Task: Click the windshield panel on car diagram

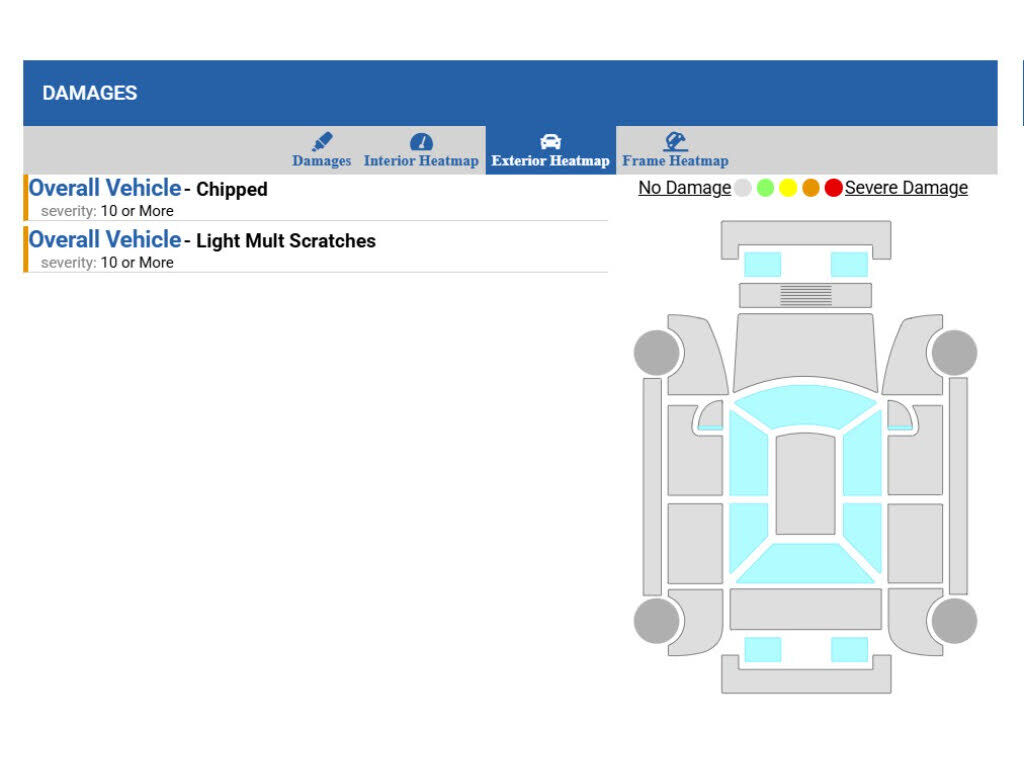Action: (805, 405)
